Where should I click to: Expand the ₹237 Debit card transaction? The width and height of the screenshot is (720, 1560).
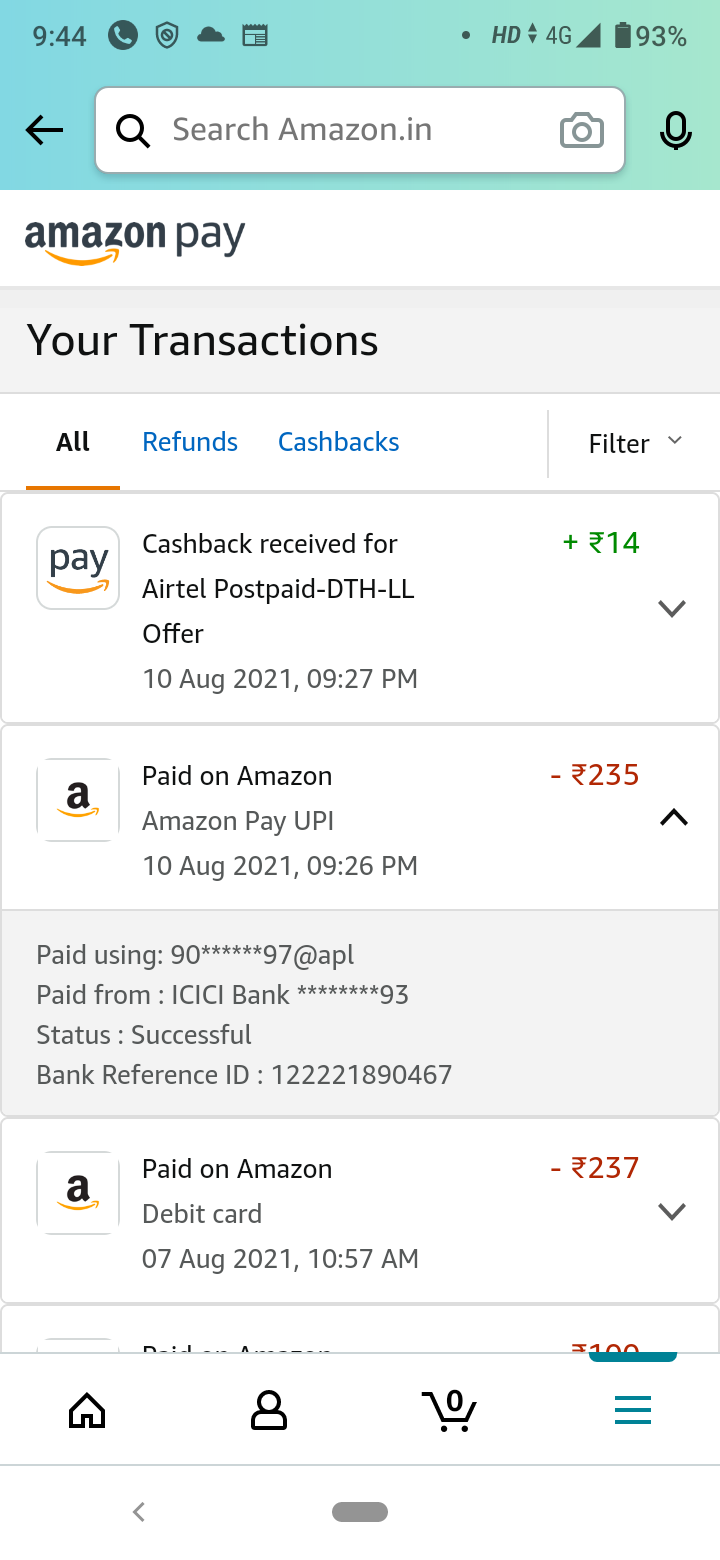pos(672,1212)
